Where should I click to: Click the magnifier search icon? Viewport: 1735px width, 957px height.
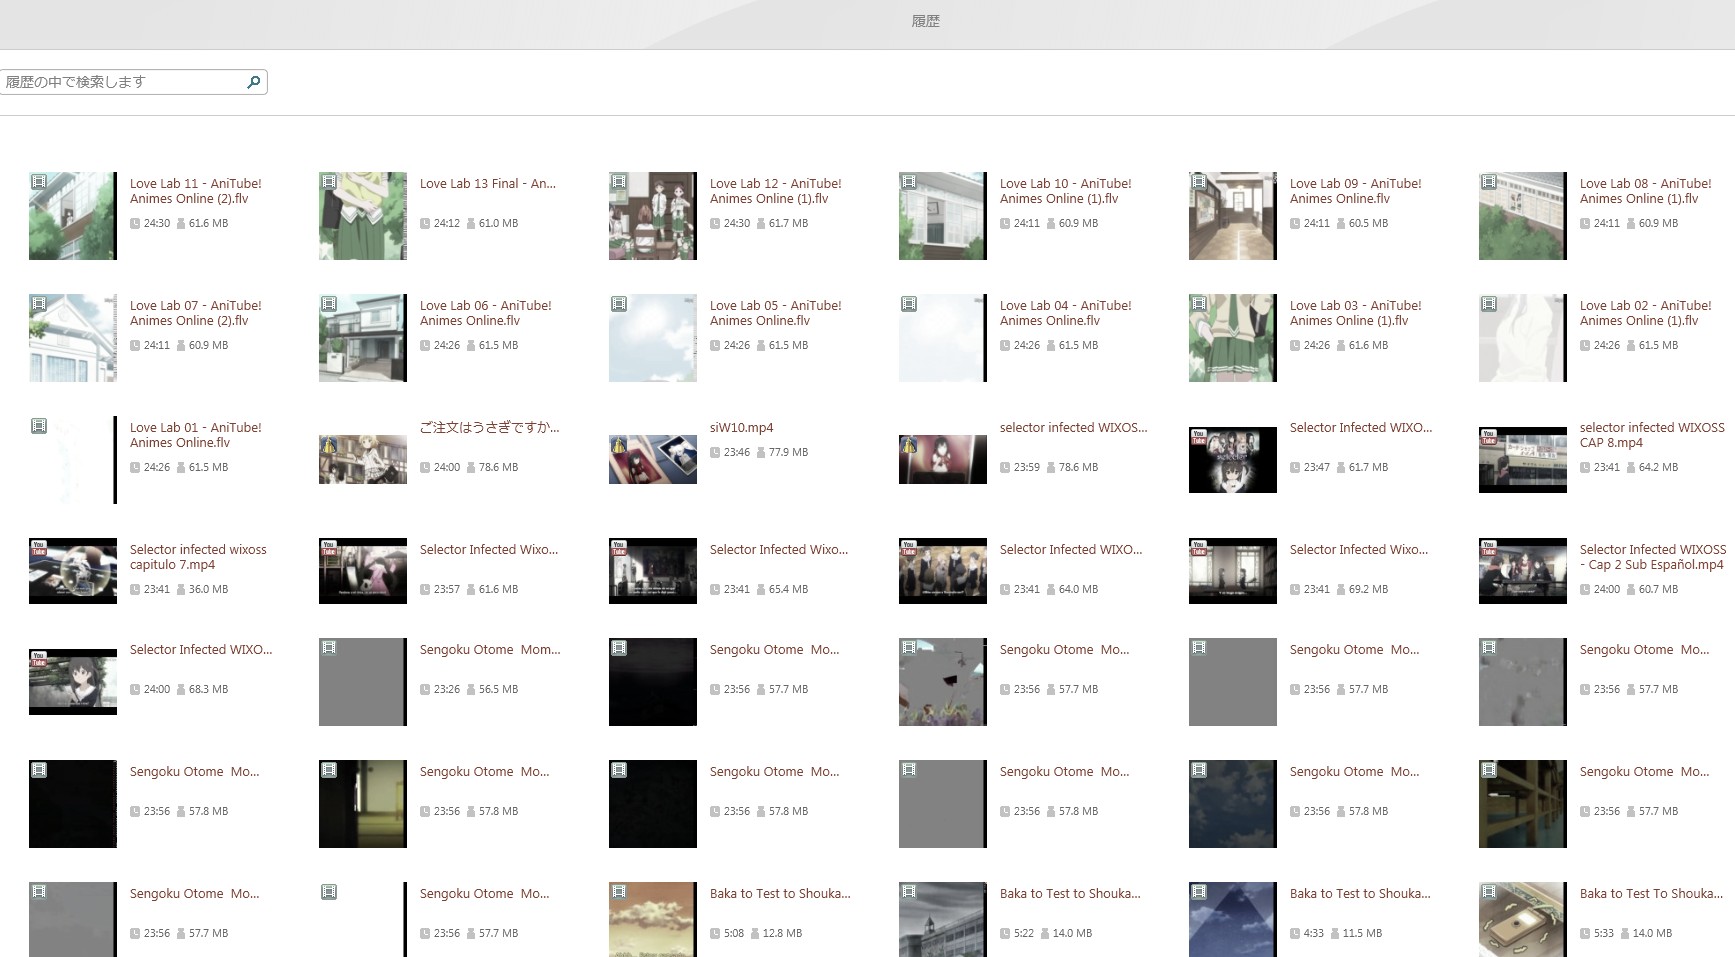[254, 82]
